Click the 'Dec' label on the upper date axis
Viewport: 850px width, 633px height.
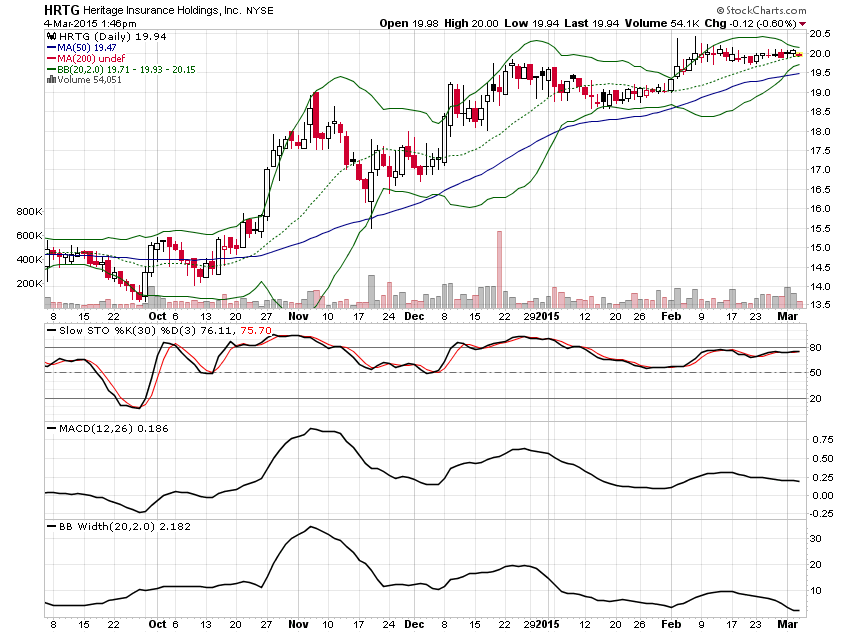coord(414,316)
